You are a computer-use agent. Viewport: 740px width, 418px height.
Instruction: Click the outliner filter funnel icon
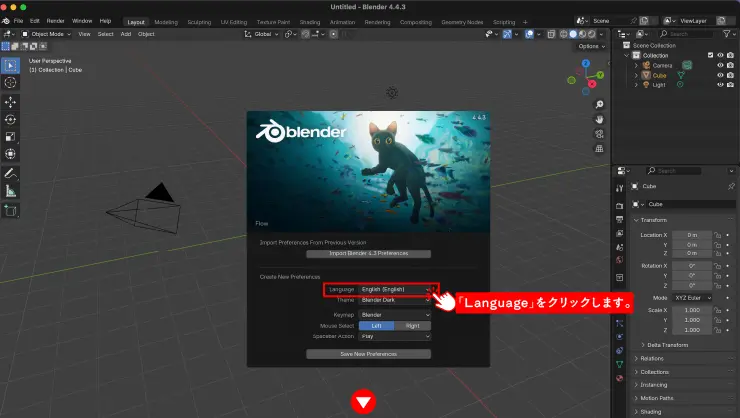(727, 33)
